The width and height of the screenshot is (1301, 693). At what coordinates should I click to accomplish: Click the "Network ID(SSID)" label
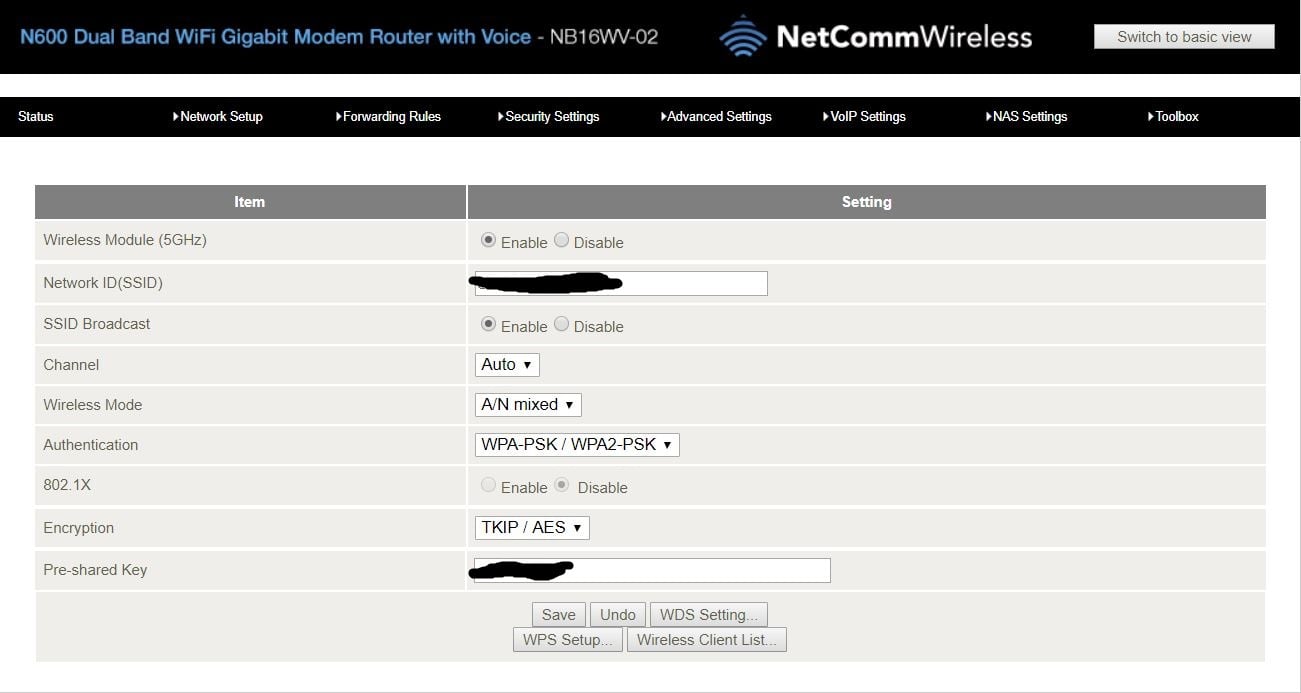(103, 283)
